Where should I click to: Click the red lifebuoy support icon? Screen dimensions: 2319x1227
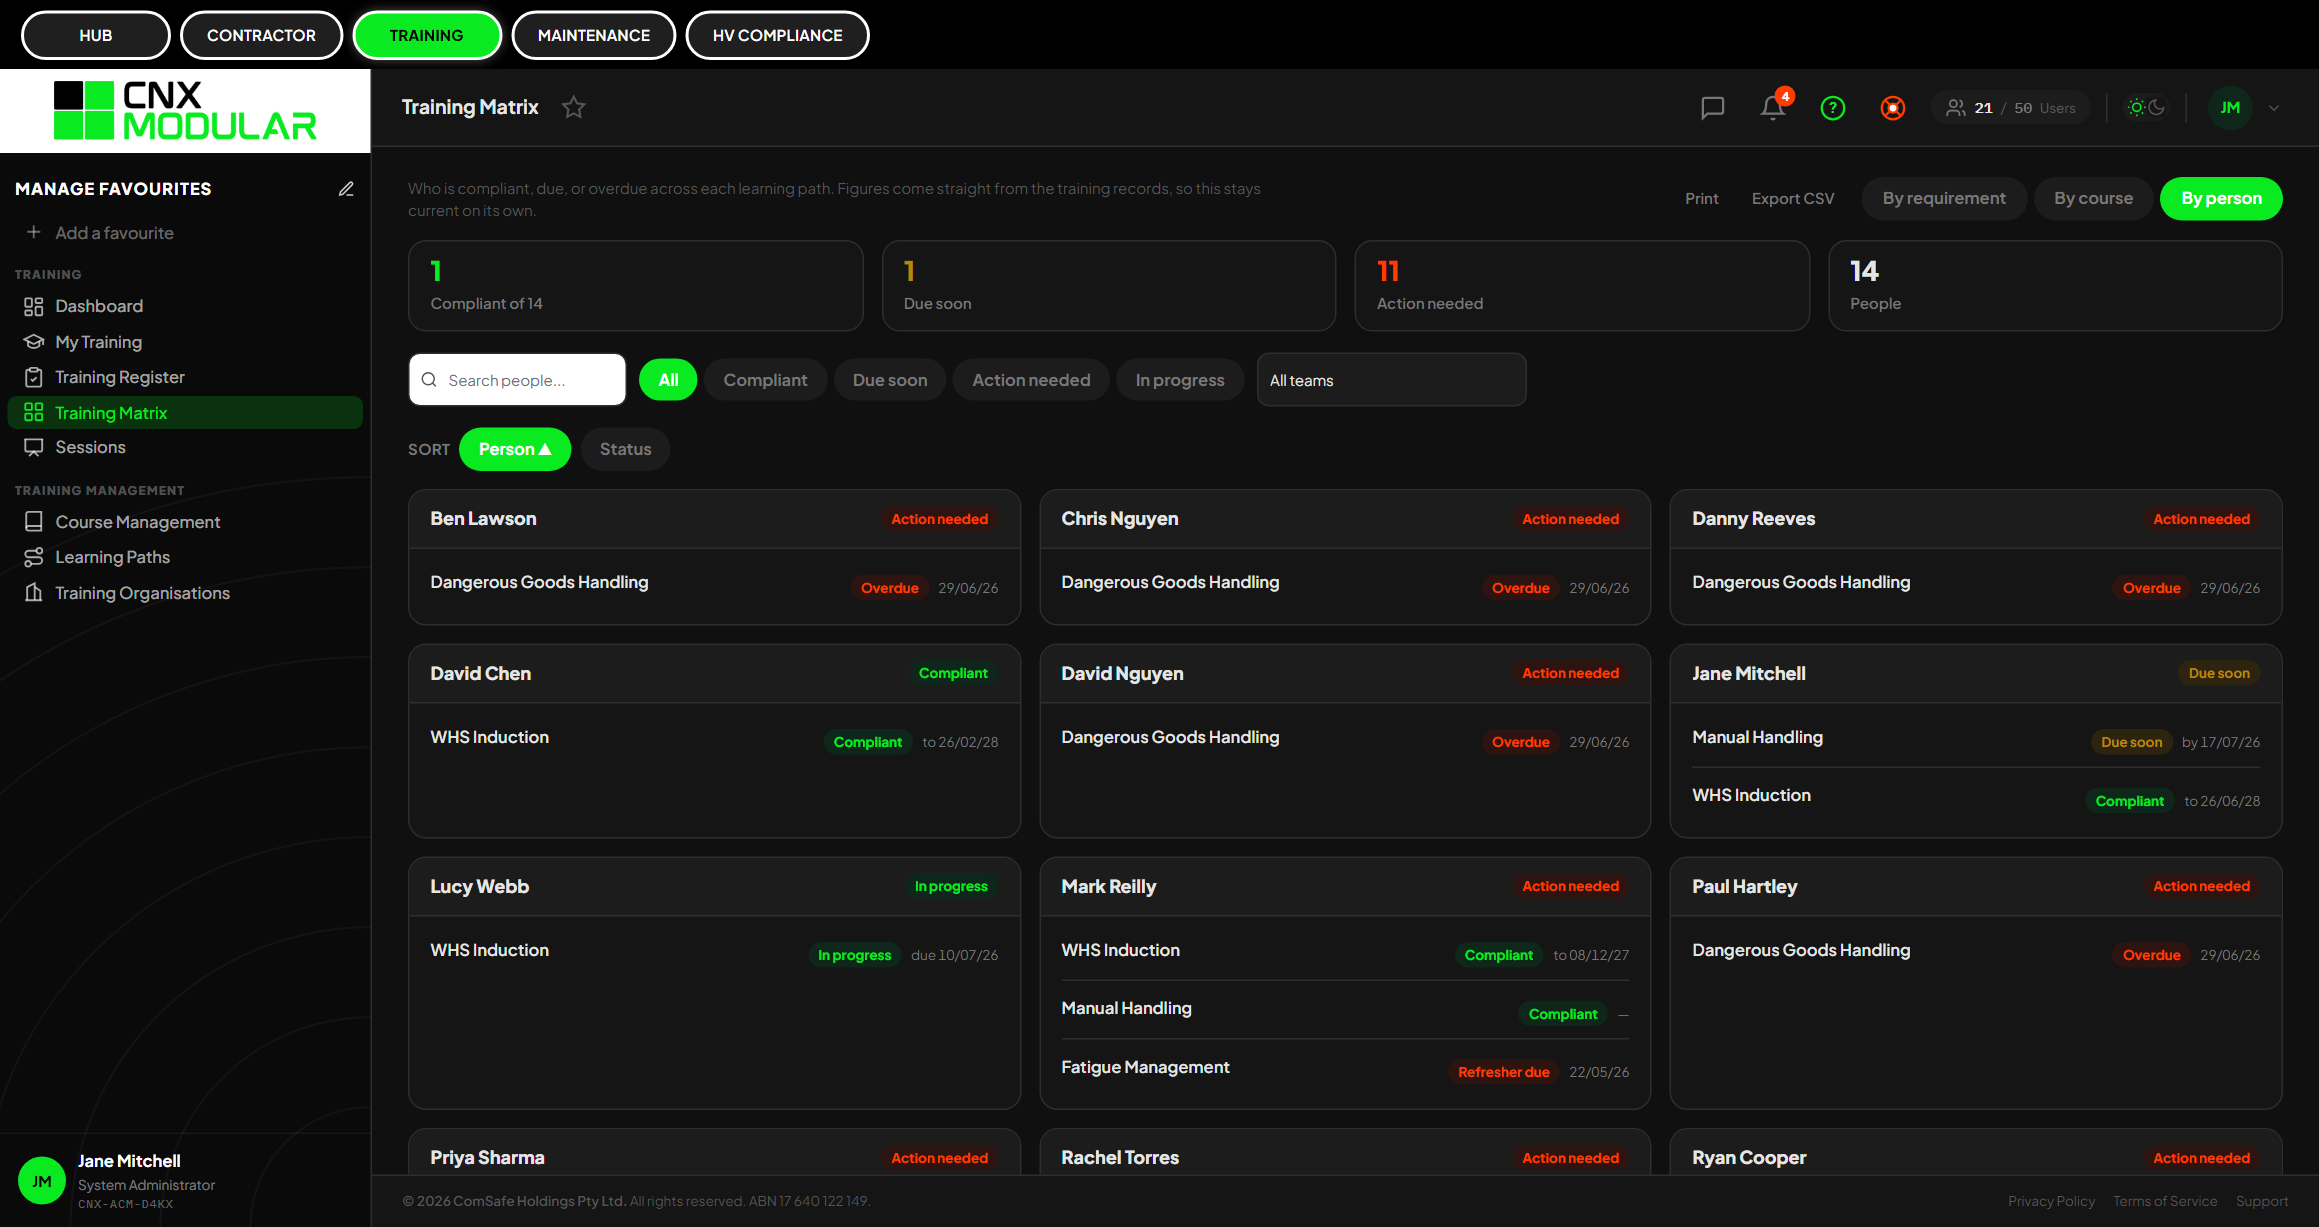(x=1893, y=108)
